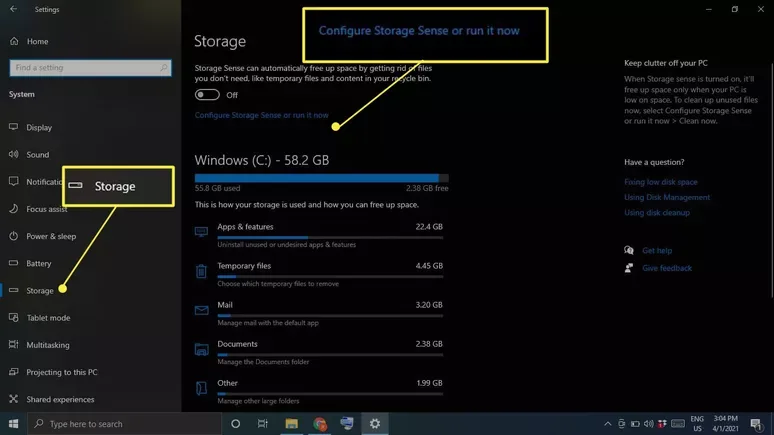Open the taskbar volume control

[x=649, y=424]
